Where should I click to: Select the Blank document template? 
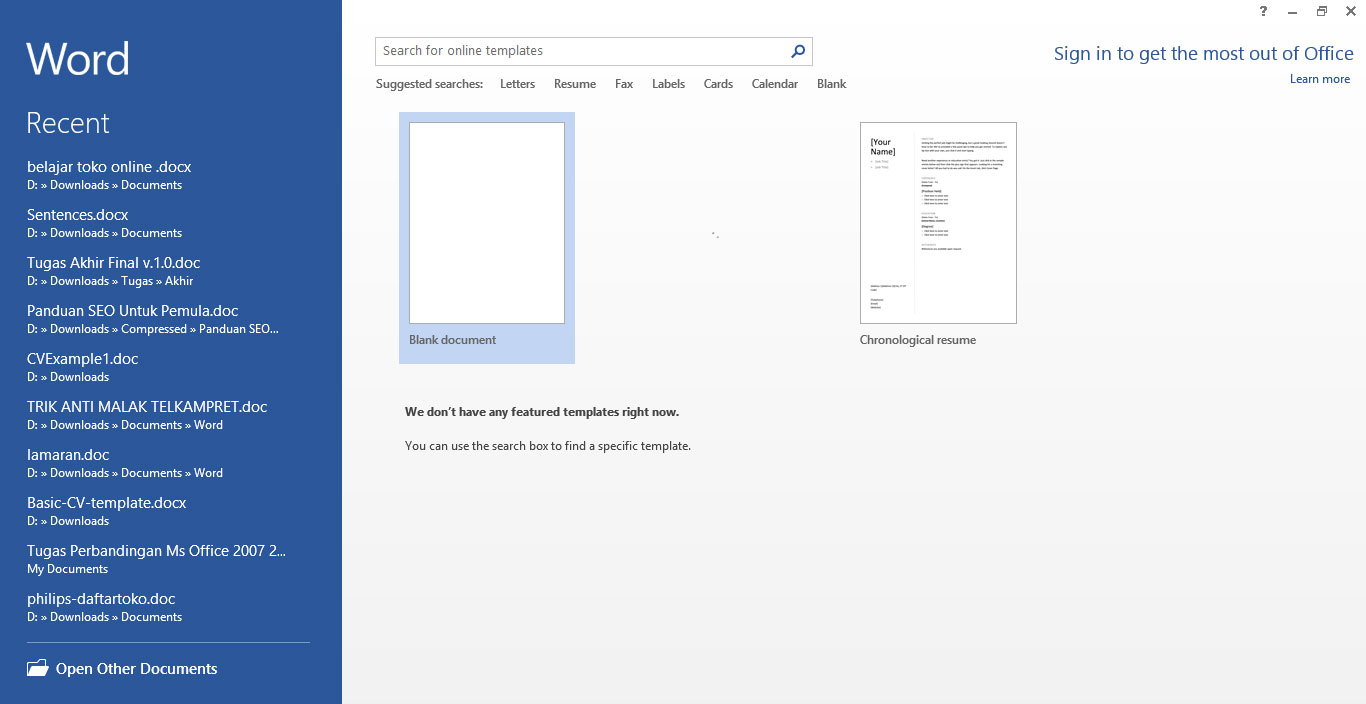click(487, 237)
